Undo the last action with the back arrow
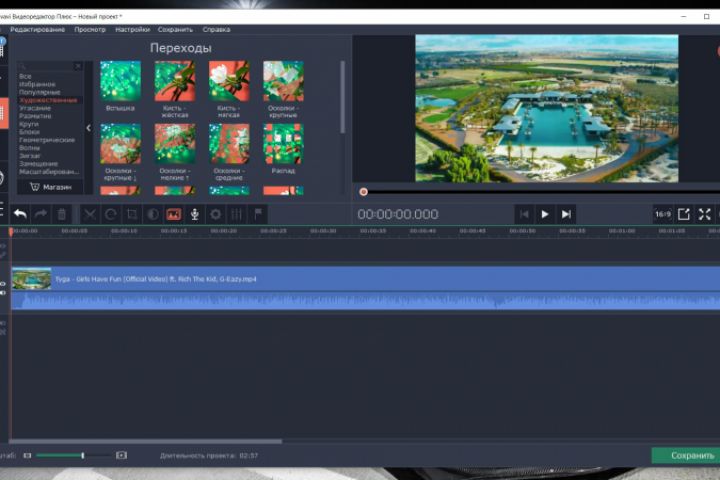This screenshot has width=720, height=480. [x=20, y=214]
